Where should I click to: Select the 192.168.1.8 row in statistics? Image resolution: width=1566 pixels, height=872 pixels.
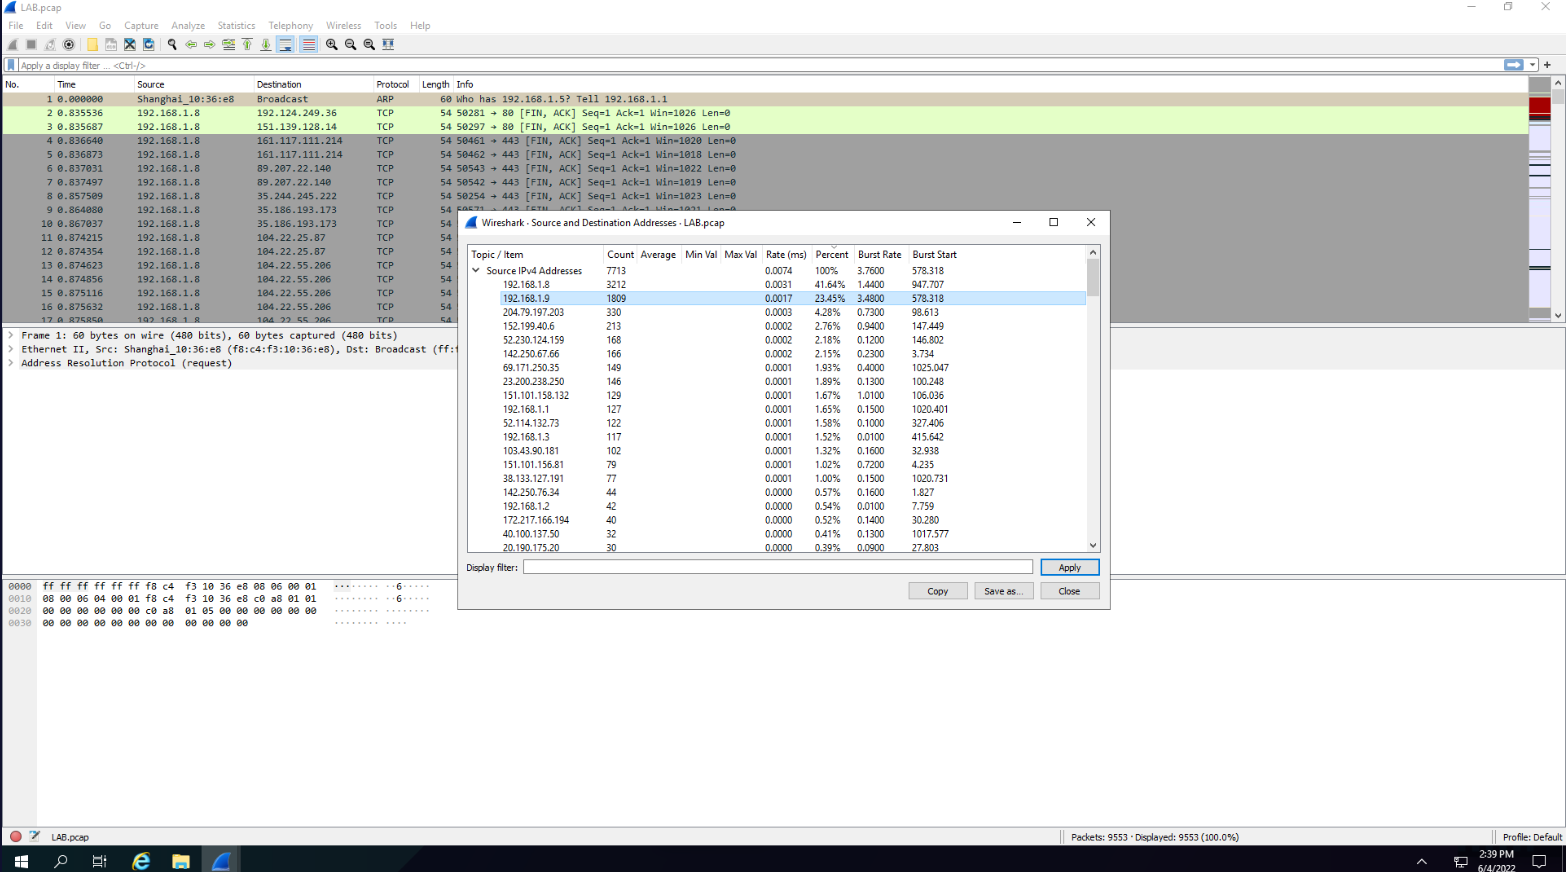526,285
